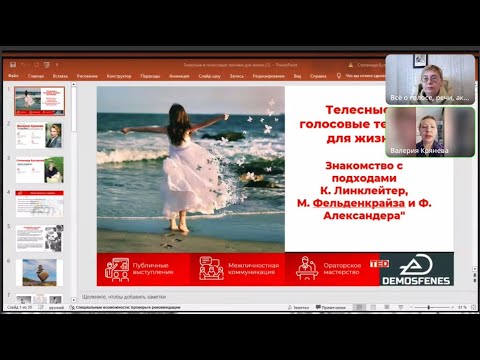
Task: Start Slide Show from status bar icon
Action: pos(401,307)
